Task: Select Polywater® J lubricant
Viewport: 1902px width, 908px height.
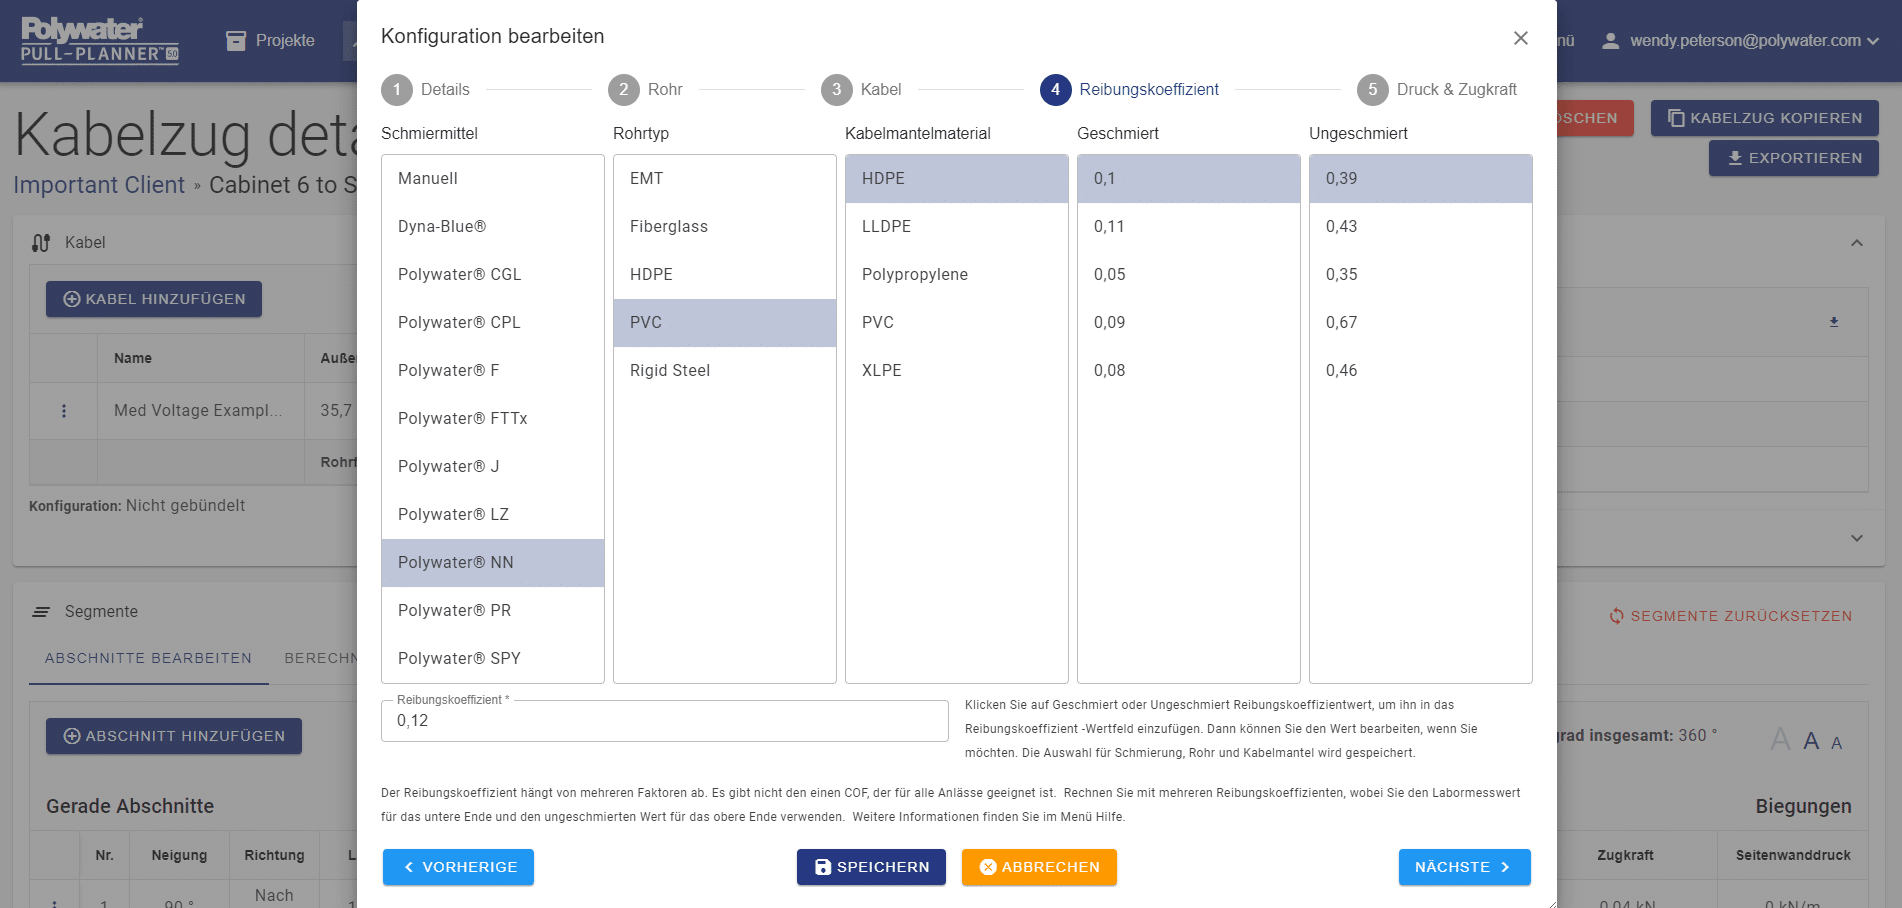Action: click(493, 467)
